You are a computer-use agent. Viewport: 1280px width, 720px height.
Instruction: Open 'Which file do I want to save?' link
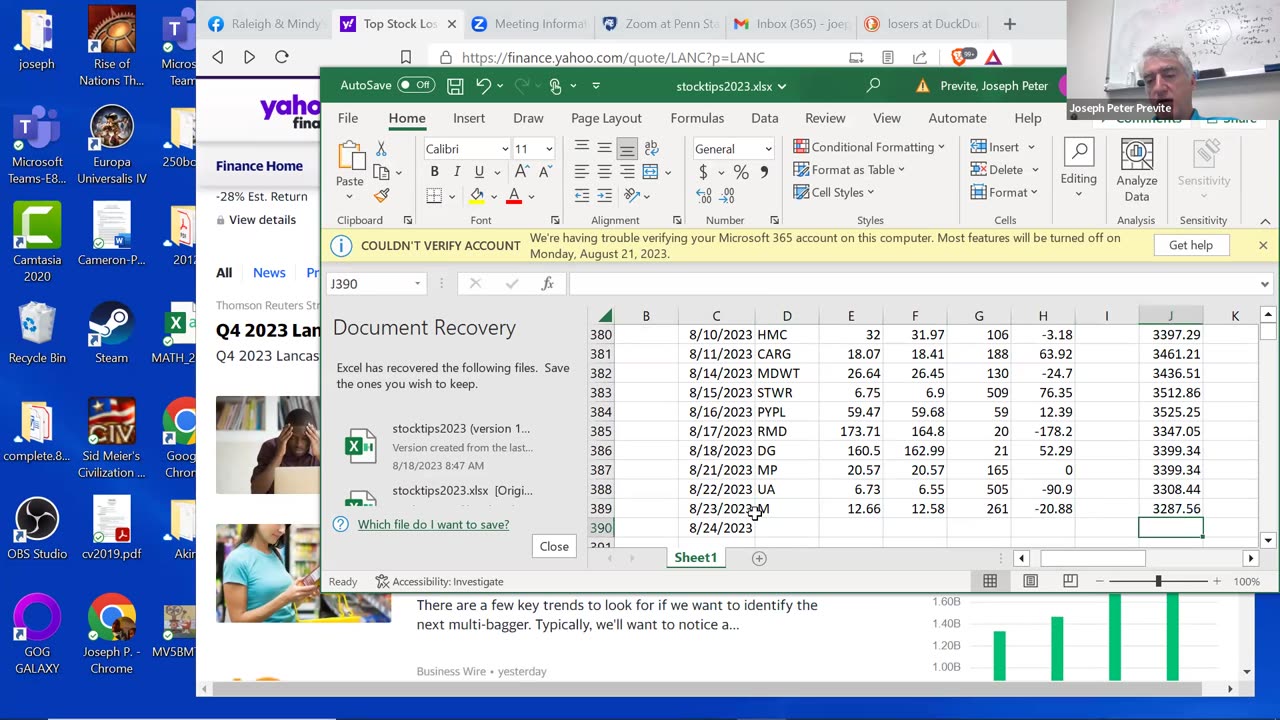pos(433,524)
